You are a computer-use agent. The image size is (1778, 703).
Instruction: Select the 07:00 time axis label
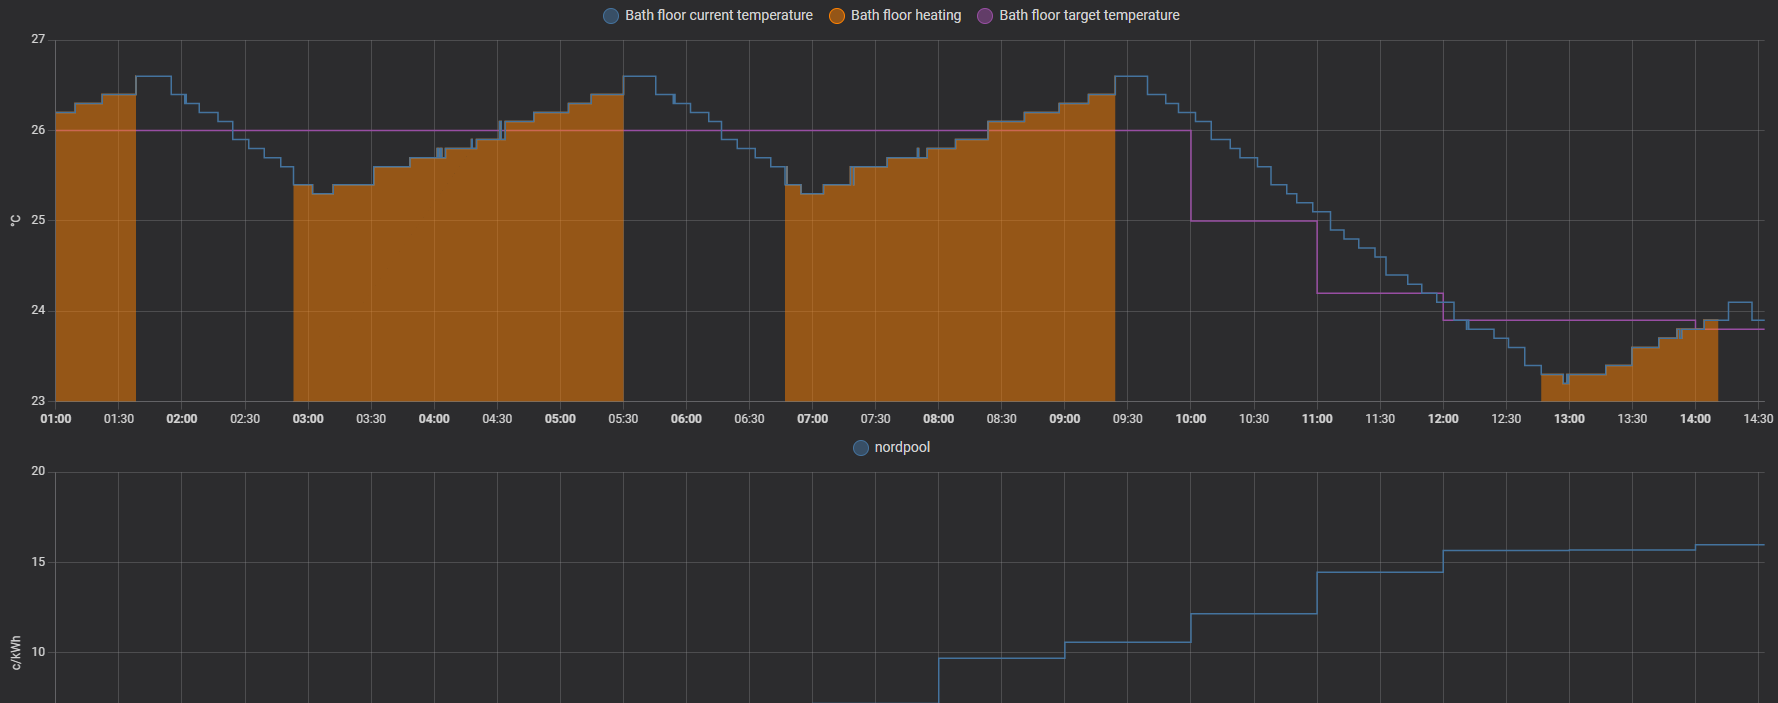[x=812, y=419]
